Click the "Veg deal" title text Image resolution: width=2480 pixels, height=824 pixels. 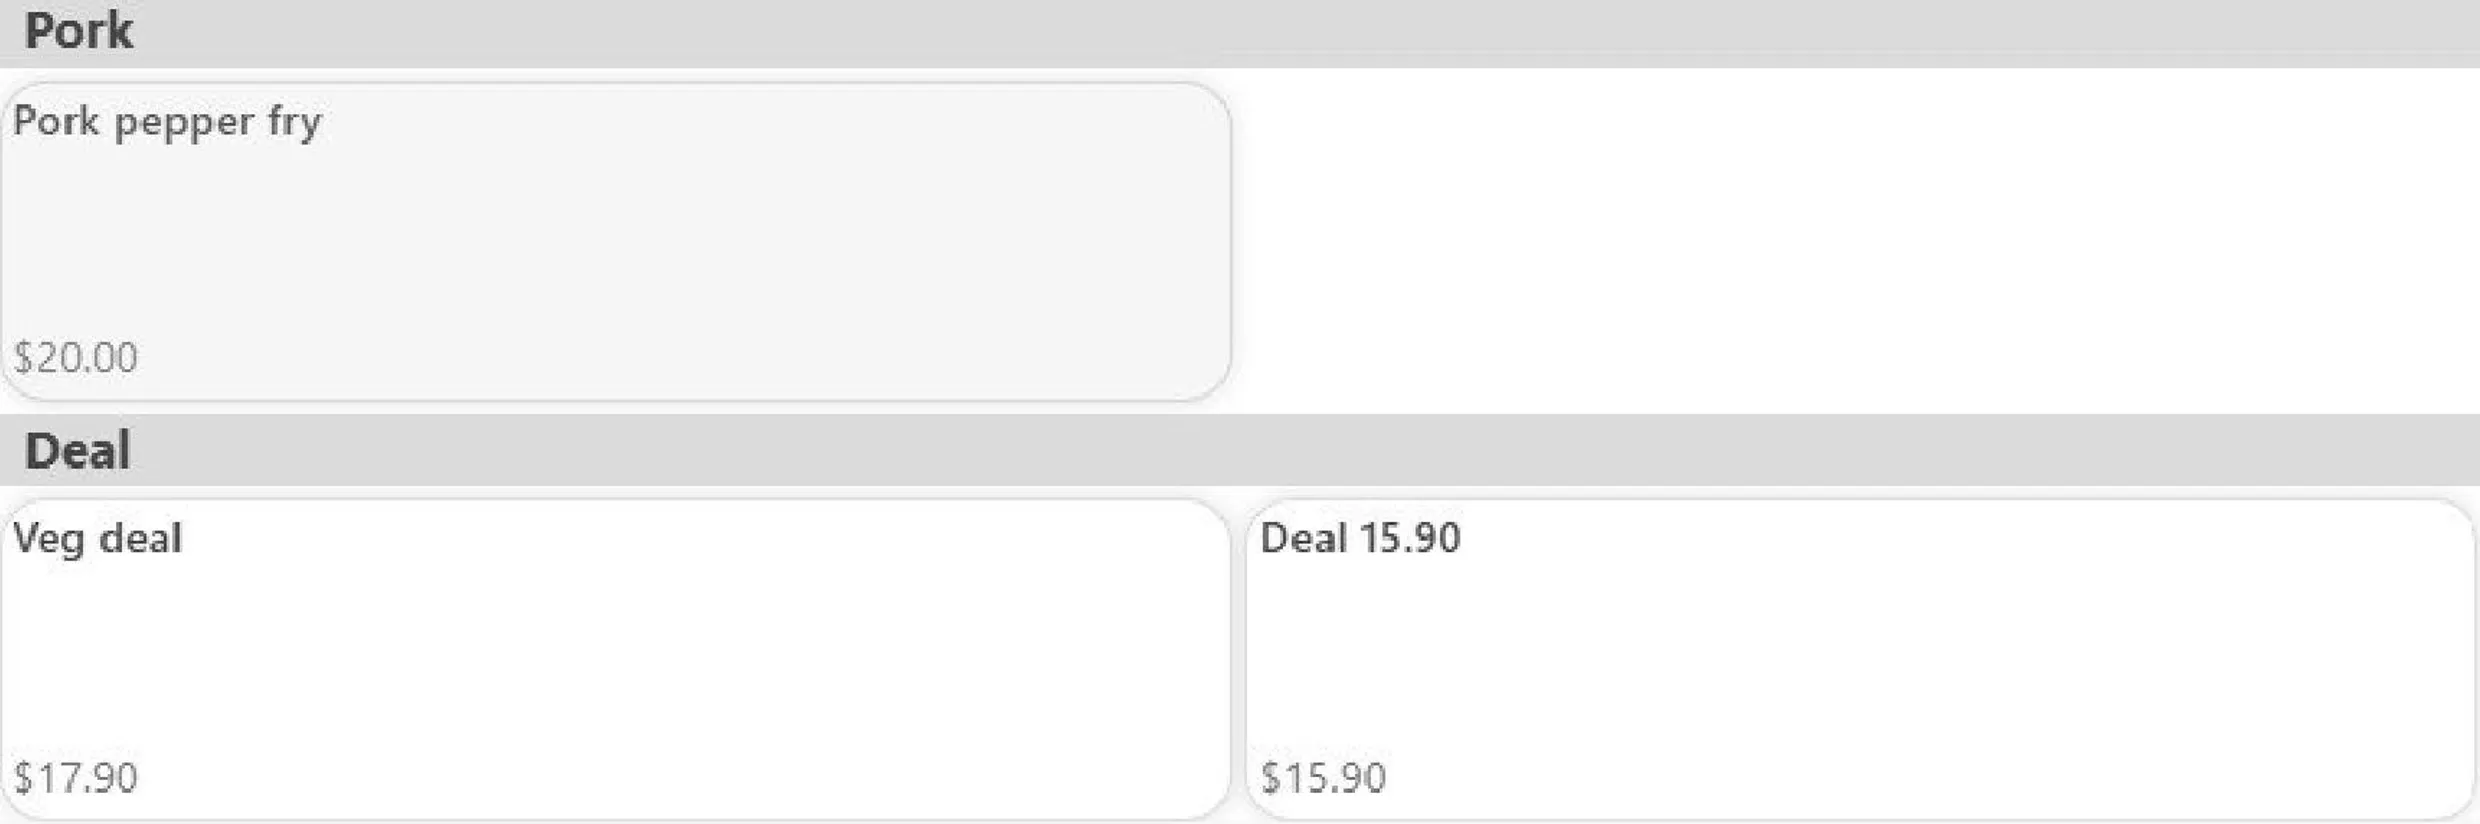coord(98,540)
